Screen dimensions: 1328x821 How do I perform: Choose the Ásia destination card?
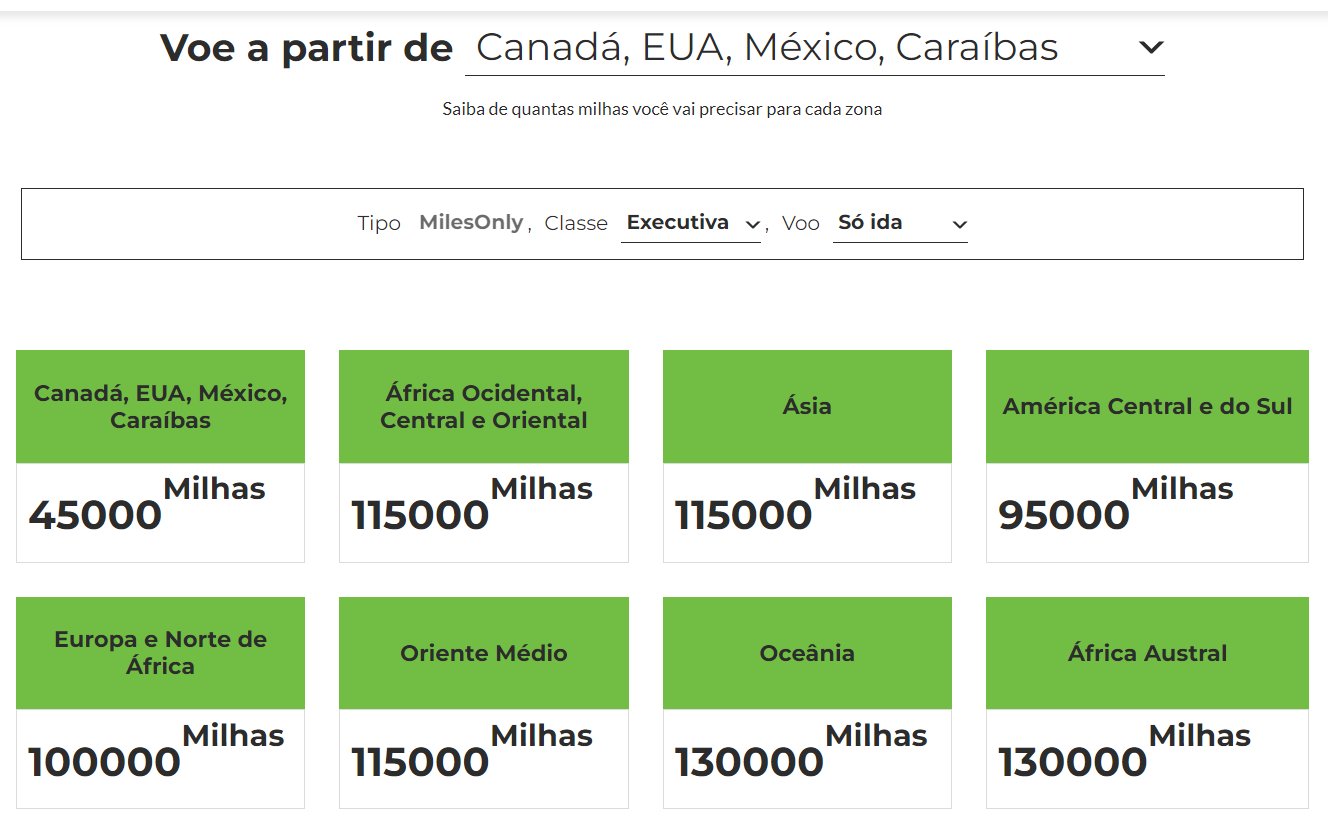pos(807,456)
